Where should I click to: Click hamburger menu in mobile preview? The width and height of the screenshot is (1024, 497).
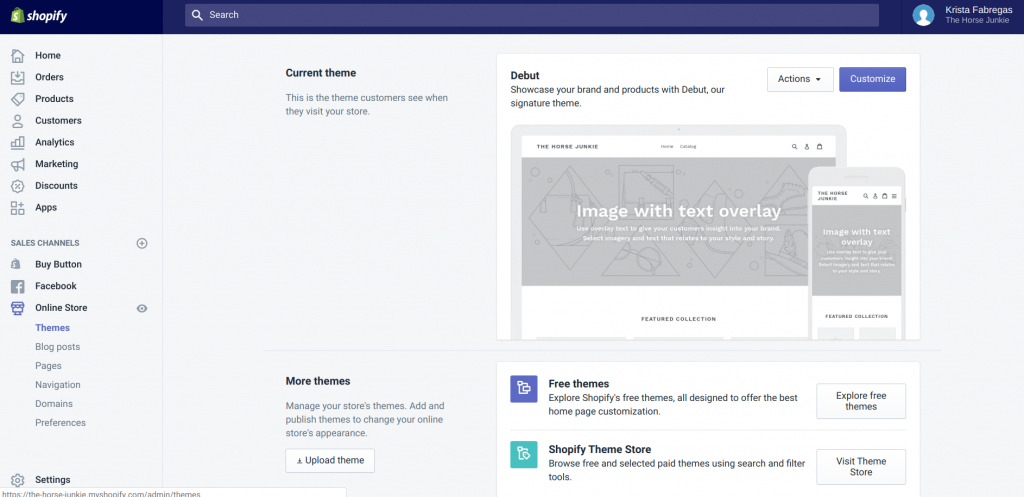coord(894,196)
